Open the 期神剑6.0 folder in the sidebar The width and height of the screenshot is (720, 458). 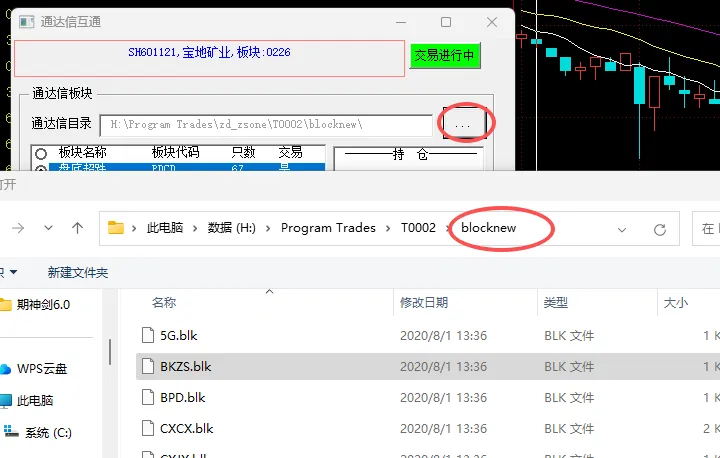43,305
